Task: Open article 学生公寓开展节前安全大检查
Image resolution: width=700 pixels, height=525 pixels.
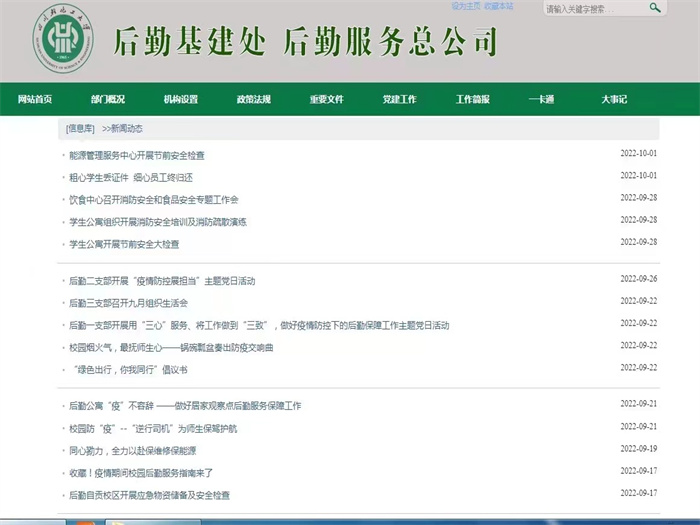Action: point(124,243)
